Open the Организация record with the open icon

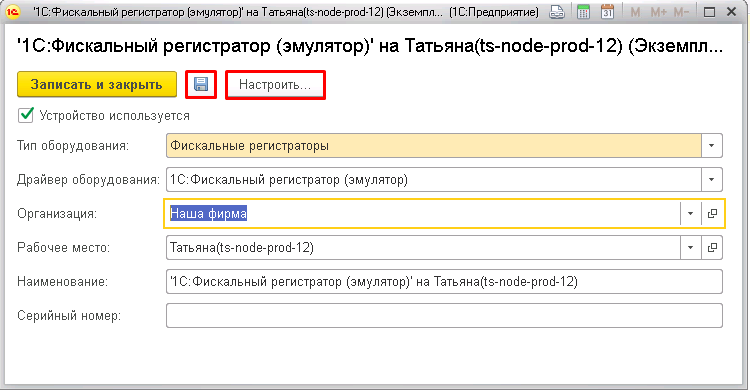(712, 213)
